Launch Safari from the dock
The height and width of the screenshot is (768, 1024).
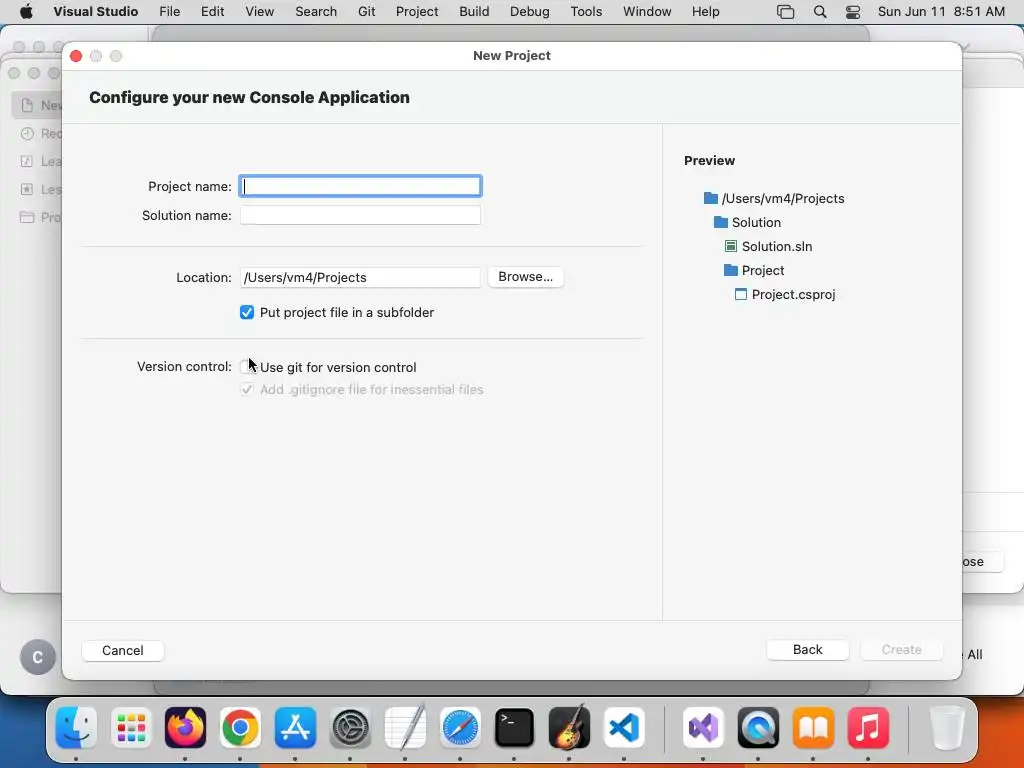(x=460, y=728)
